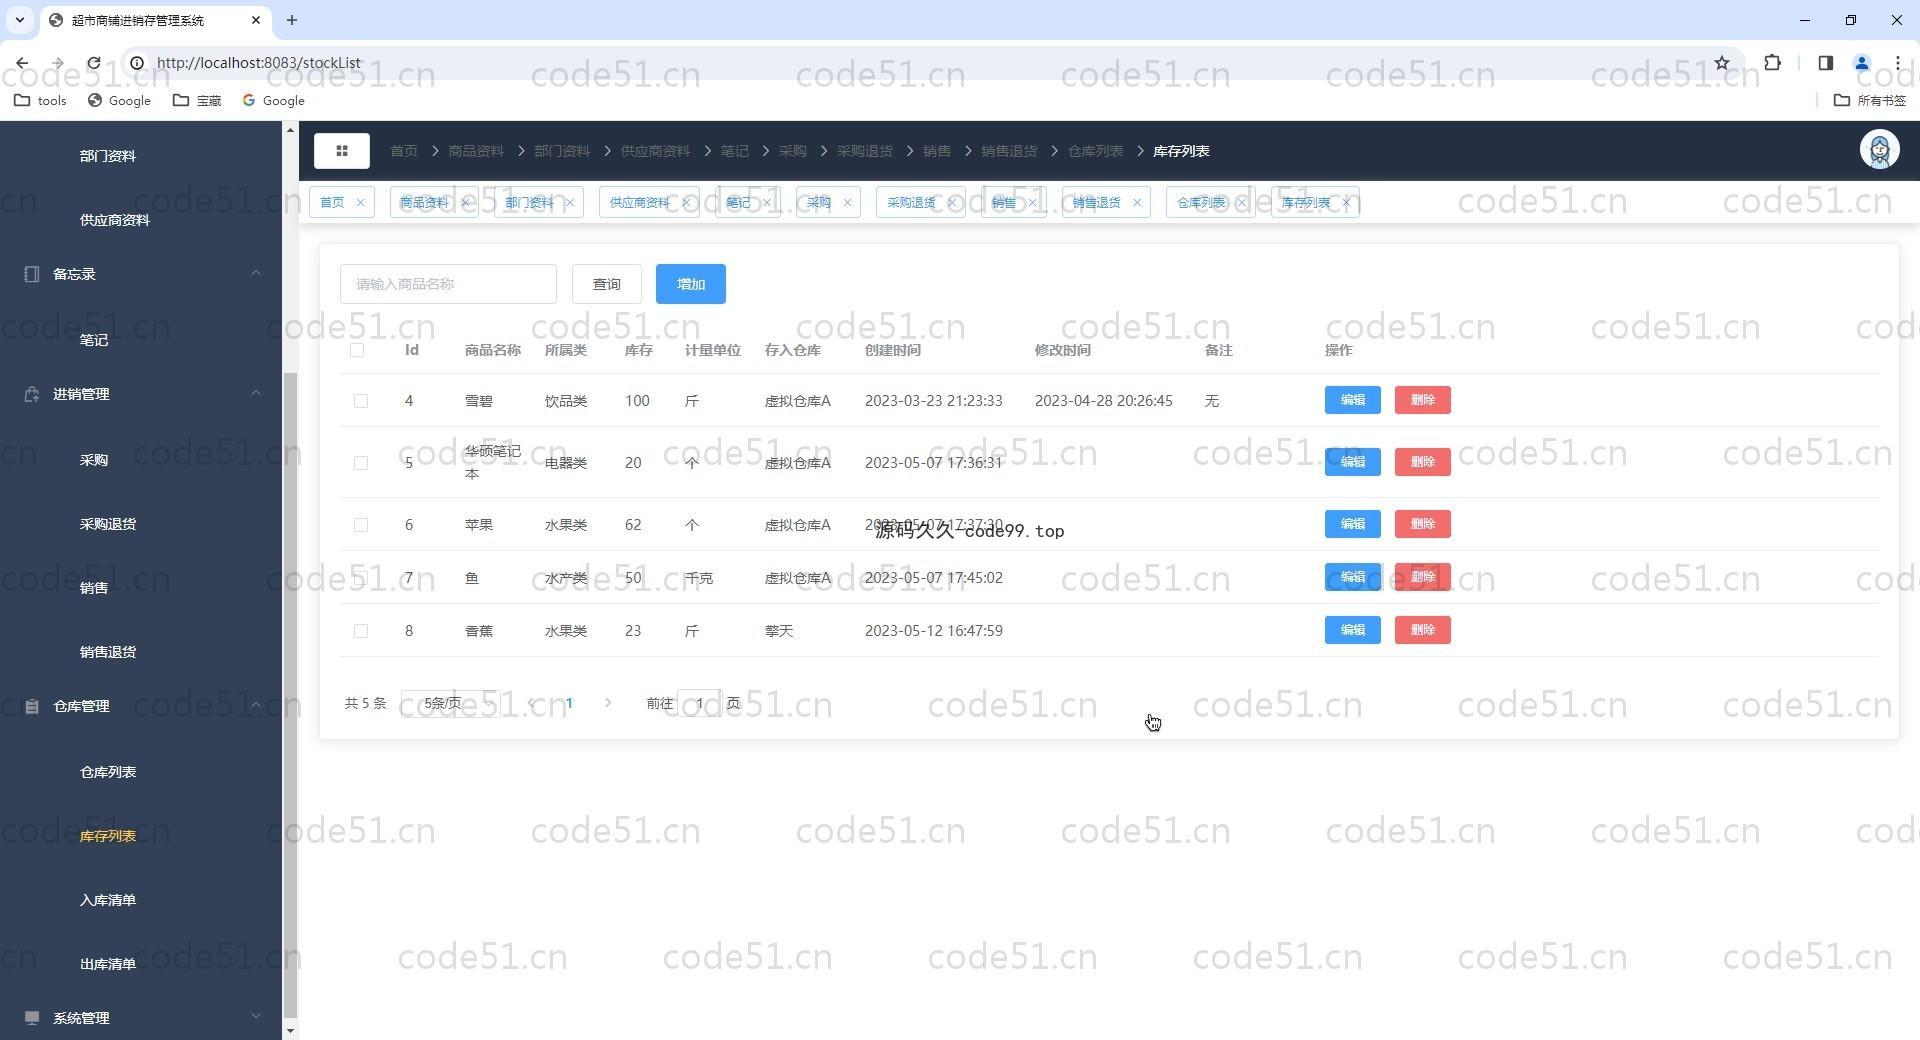The image size is (1920, 1040).
Task: Select page 1 in pagination
Action: (x=570, y=703)
